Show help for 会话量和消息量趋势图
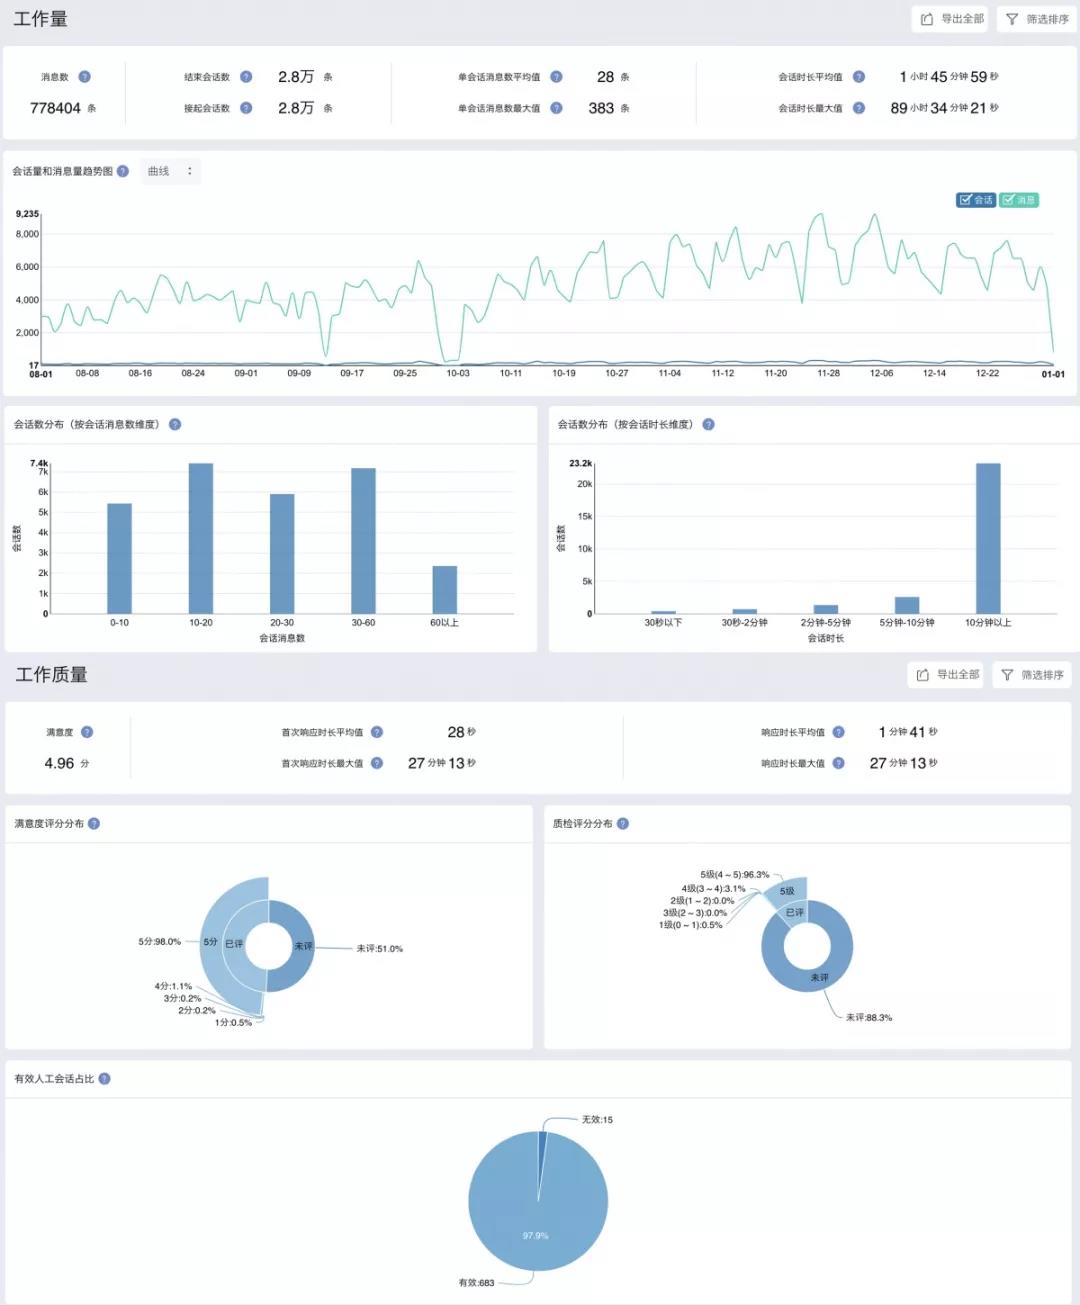1080x1305 pixels. pos(123,171)
